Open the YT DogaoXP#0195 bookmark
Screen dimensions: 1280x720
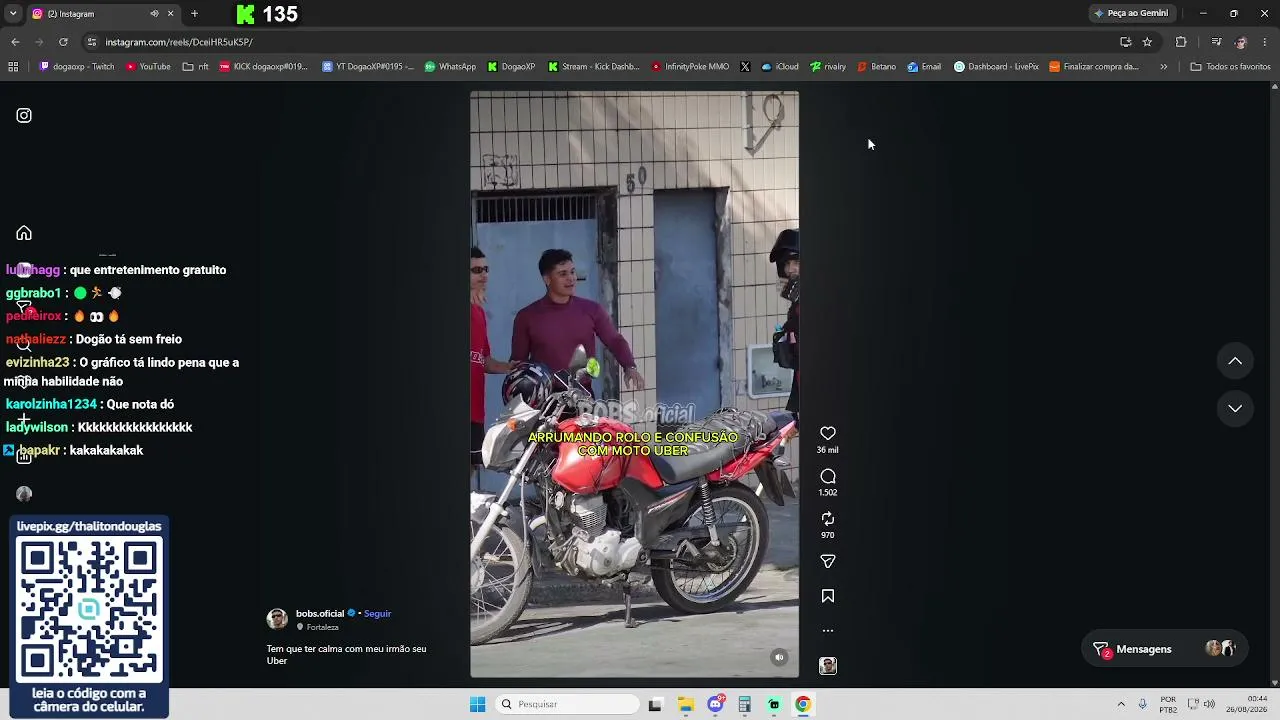(368, 67)
